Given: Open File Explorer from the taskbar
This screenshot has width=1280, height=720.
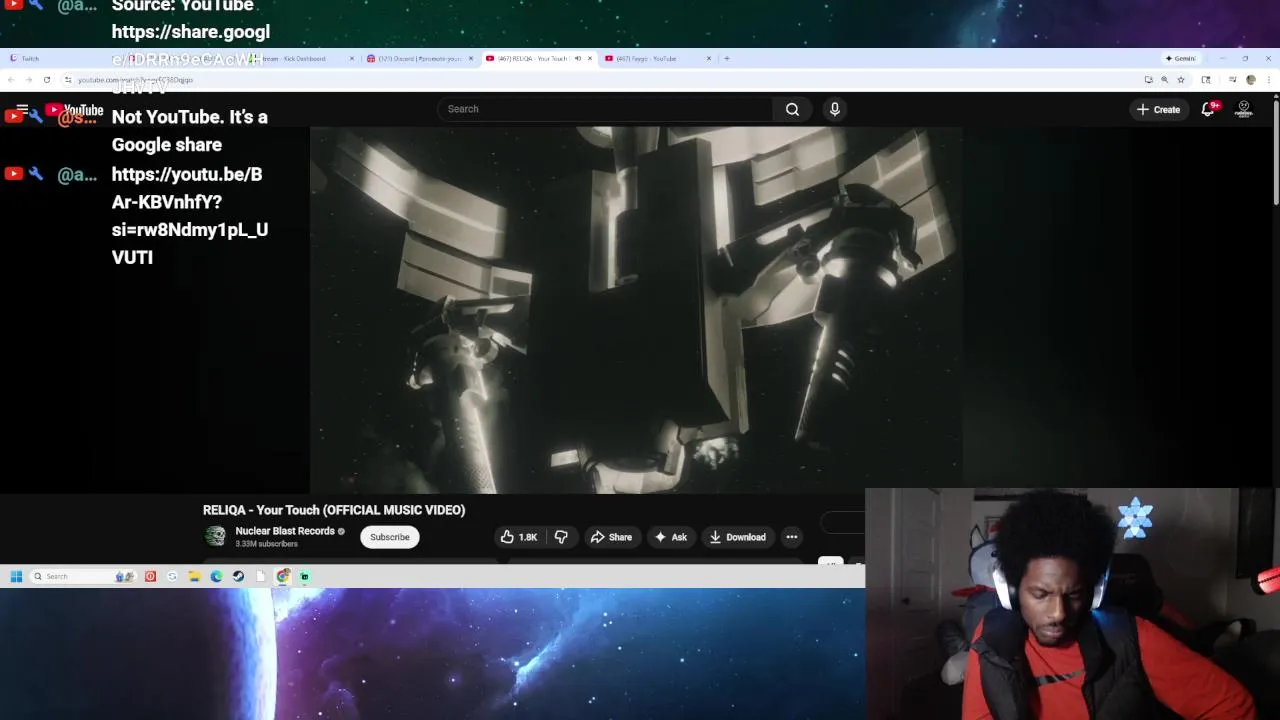Looking at the screenshot, I should coord(194,576).
